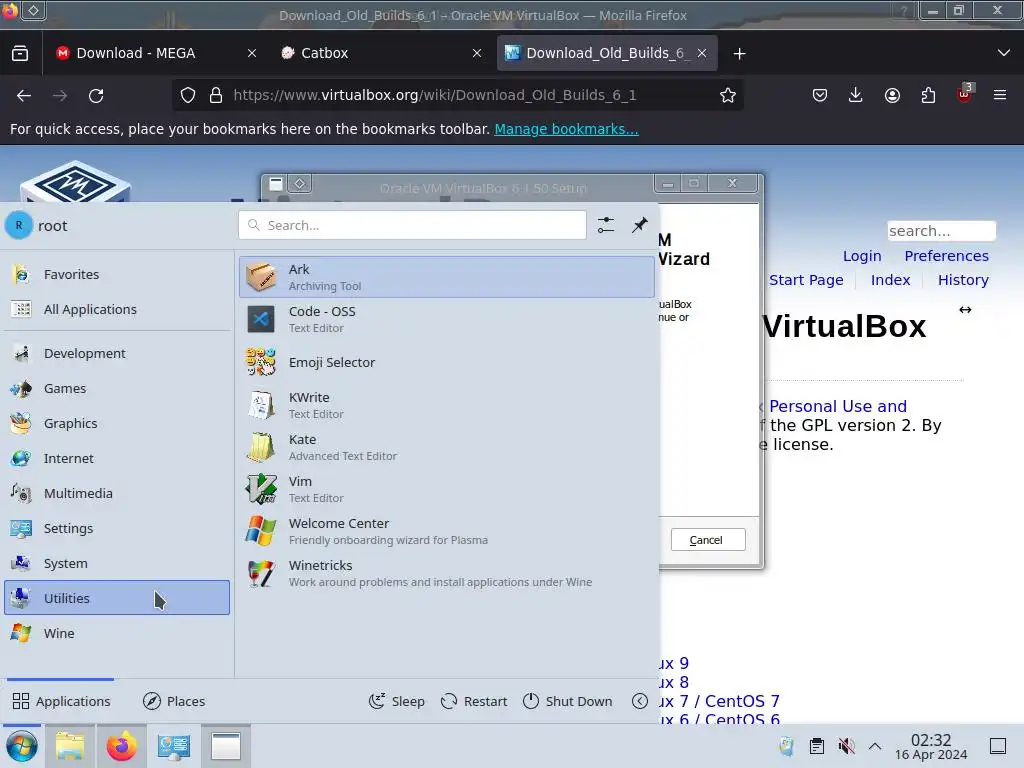Open the History link

[963, 280]
